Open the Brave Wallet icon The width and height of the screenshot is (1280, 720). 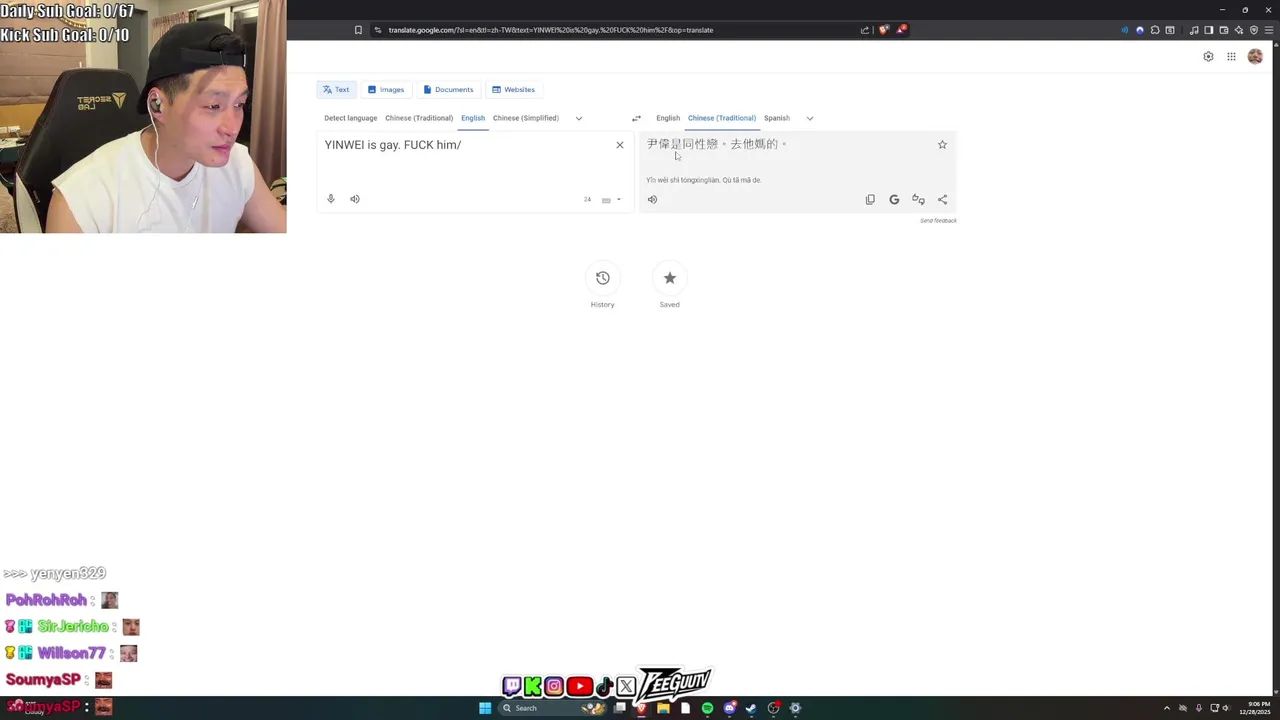click(1223, 30)
